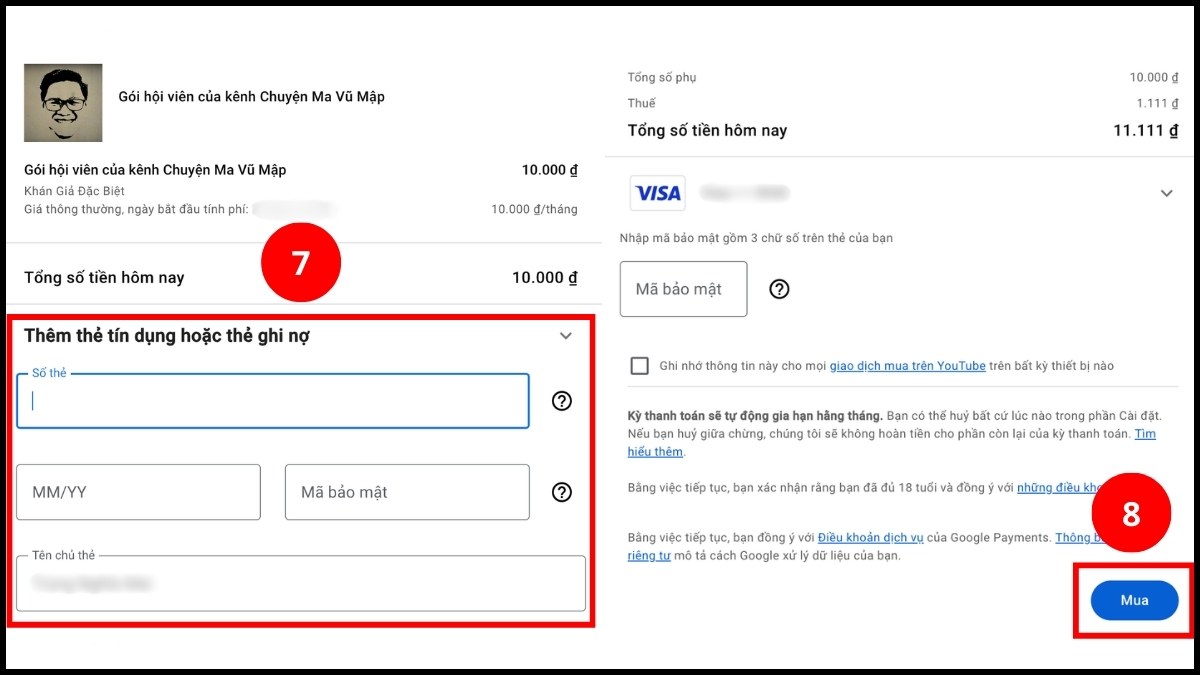Click the help icon beside Mã bảo mật field
1200x675 pixels.
[x=562, y=492]
